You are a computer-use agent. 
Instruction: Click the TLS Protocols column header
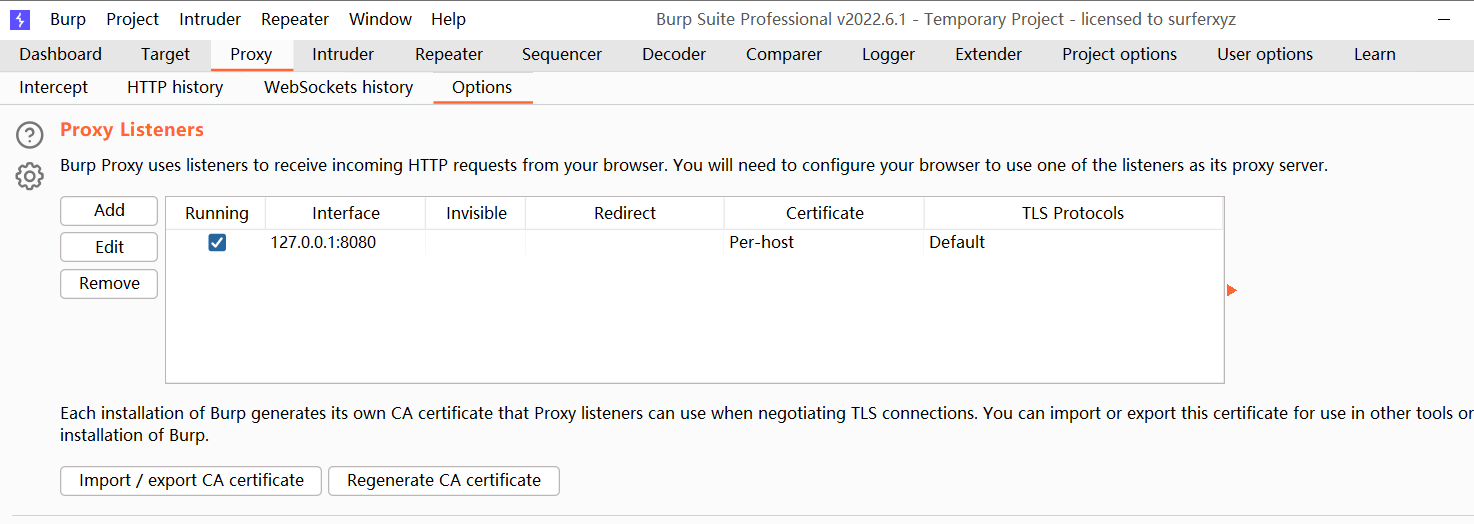[1072, 213]
